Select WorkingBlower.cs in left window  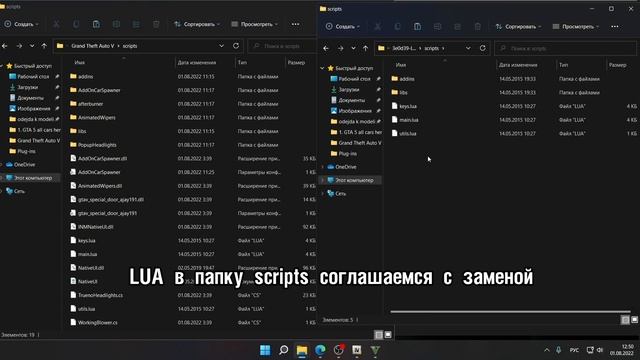pos(98,322)
